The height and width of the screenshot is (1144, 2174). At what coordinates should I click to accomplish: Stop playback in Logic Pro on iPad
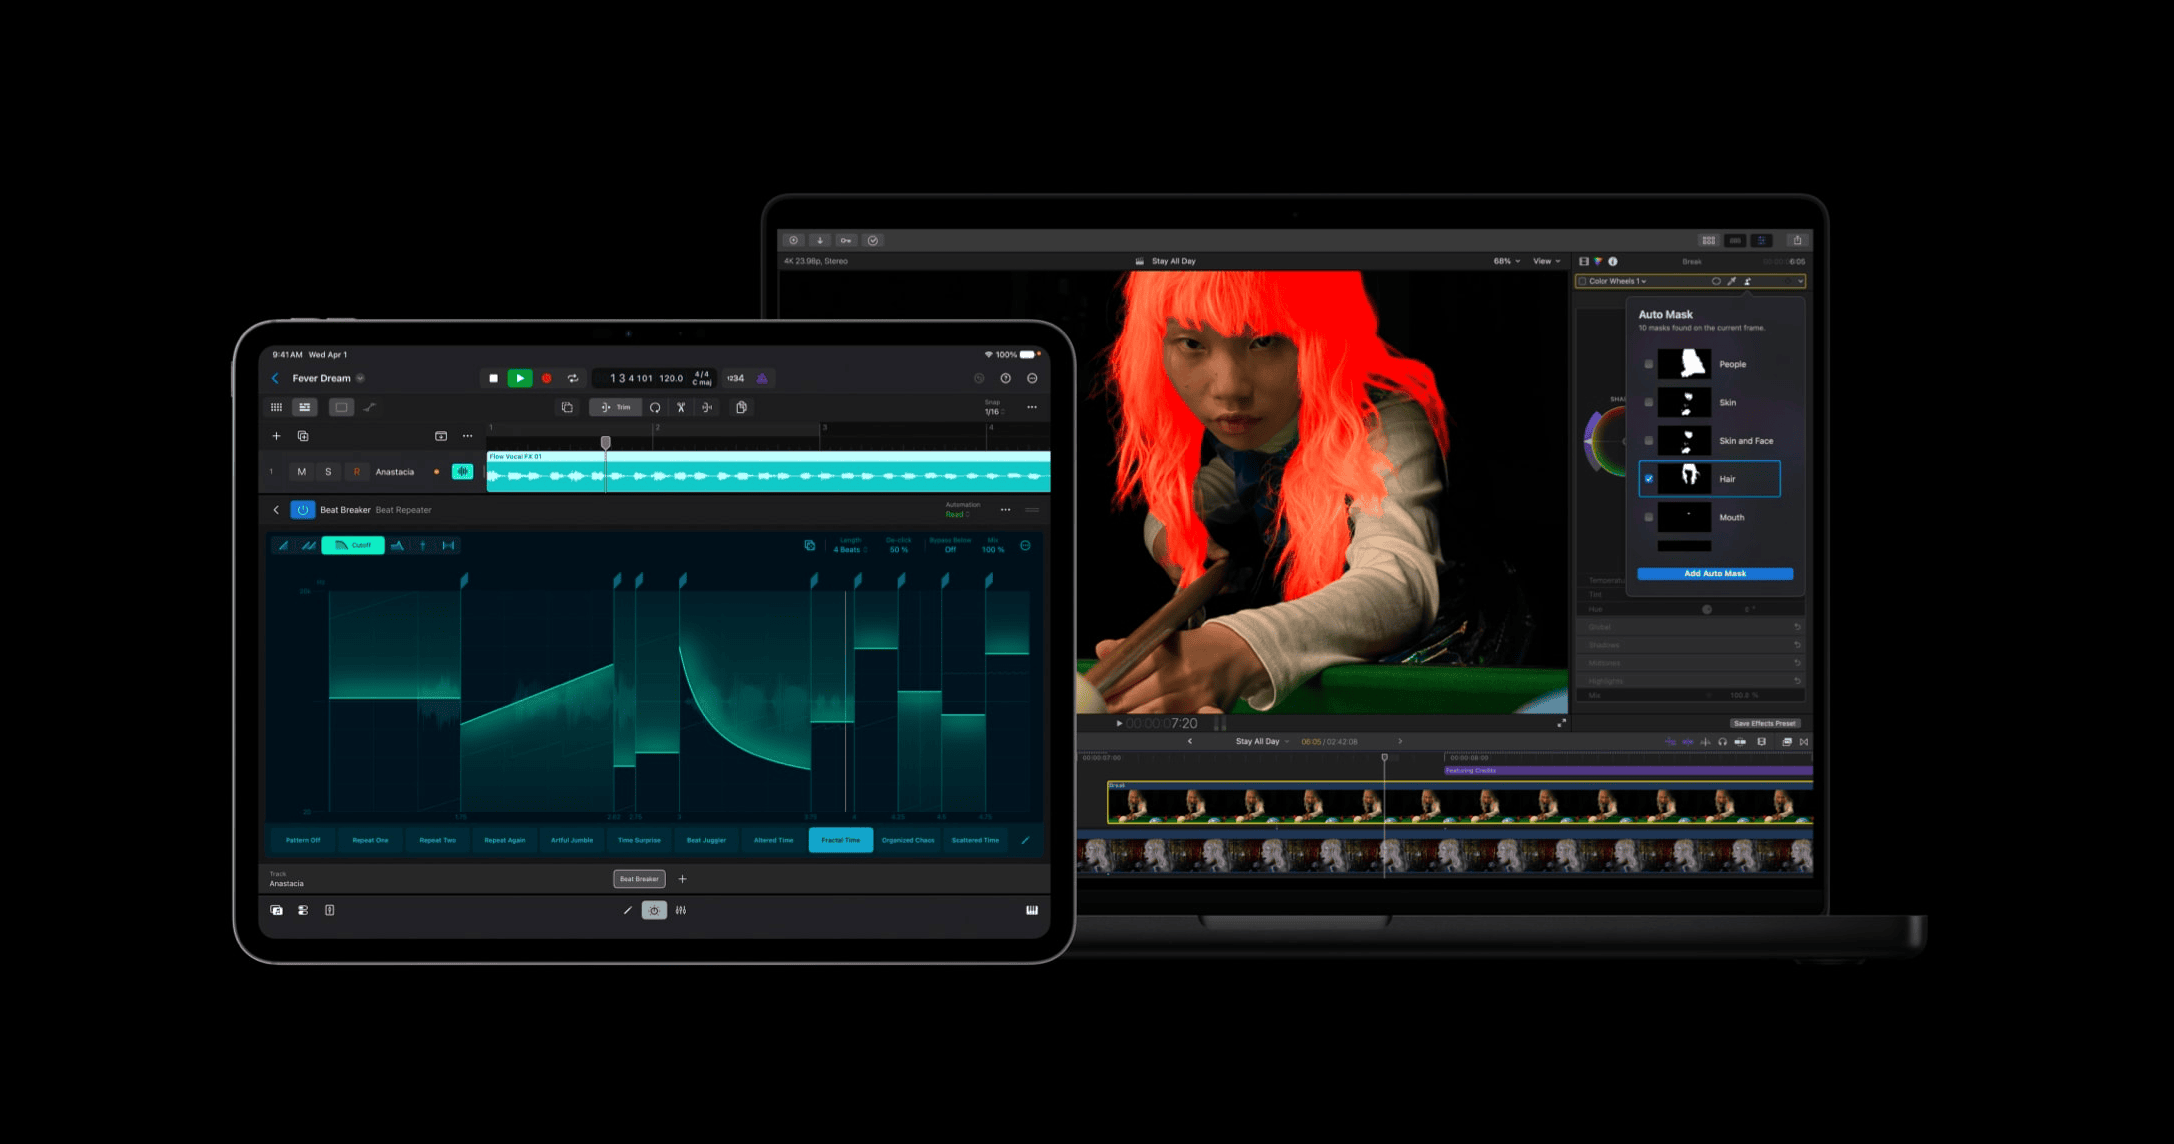tap(493, 378)
